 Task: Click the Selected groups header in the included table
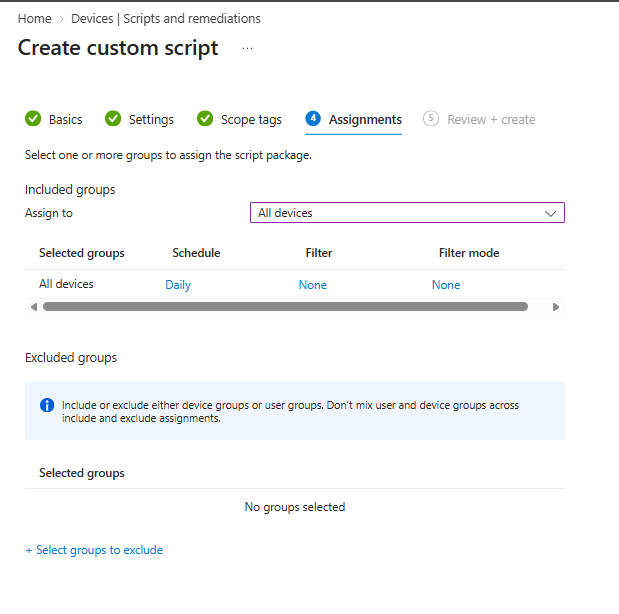[82, 253]
